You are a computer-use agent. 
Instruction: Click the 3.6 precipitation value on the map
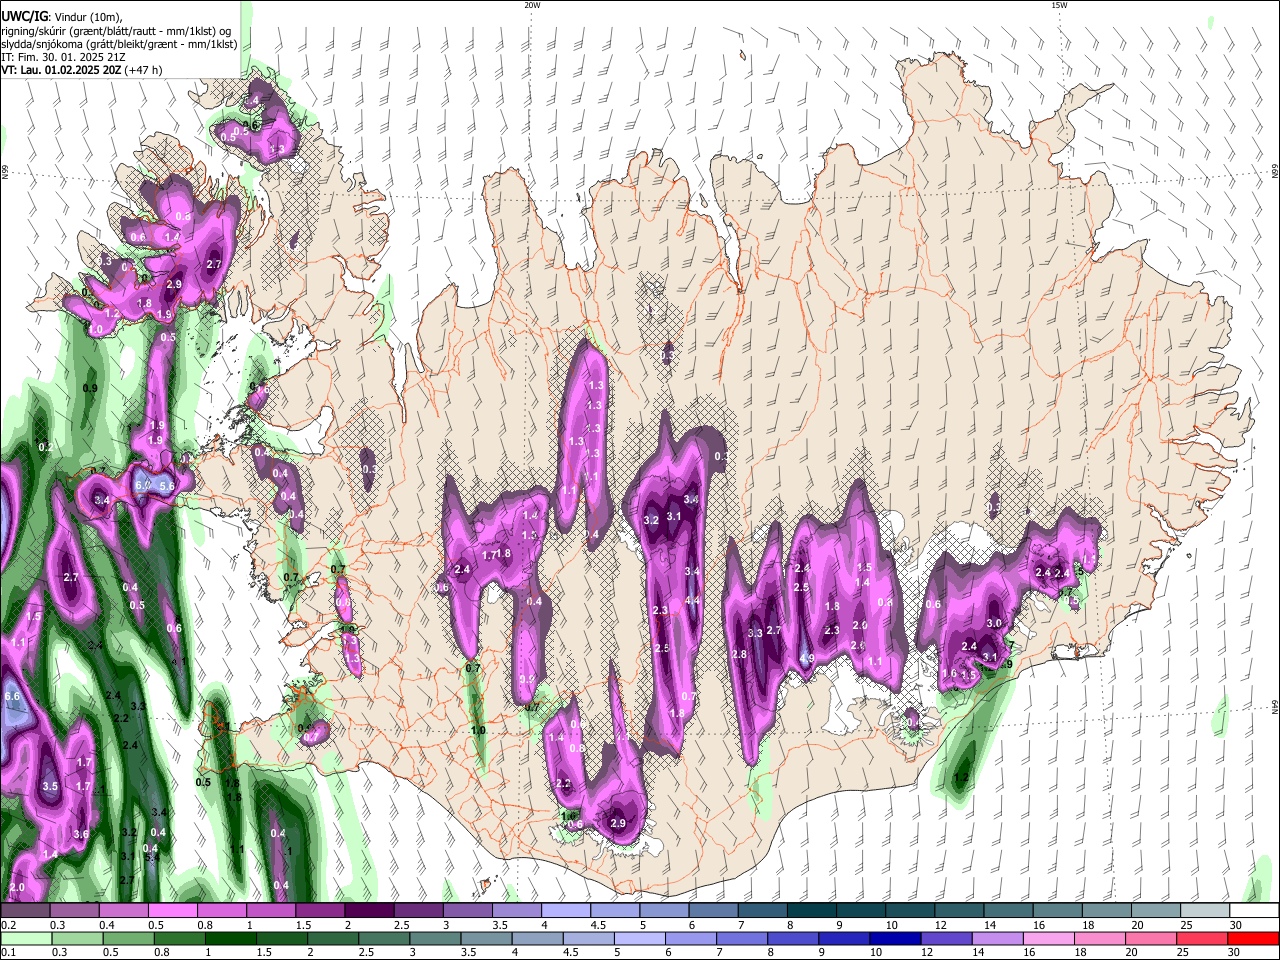coord(81,834)
